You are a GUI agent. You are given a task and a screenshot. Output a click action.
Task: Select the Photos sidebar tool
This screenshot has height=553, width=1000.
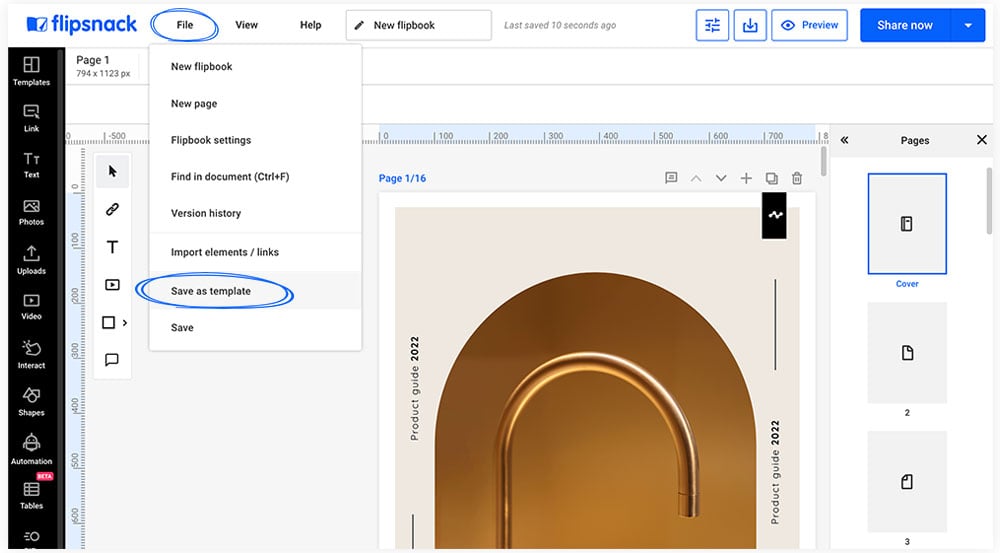tap(31, 212)
